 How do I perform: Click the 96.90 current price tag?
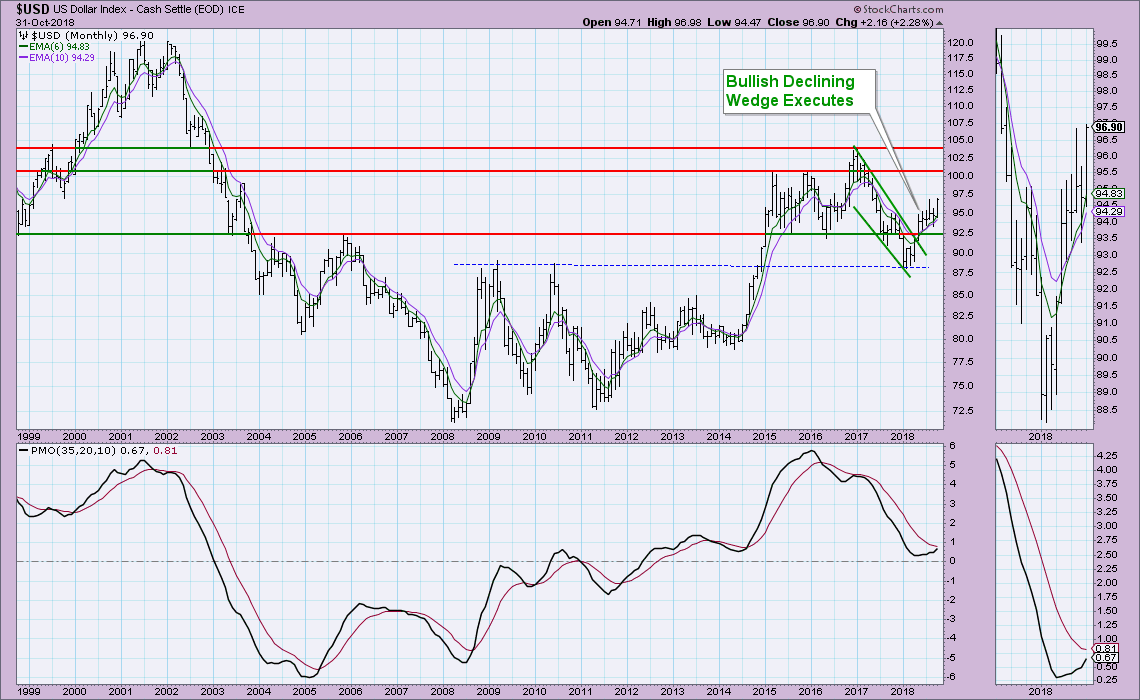pyautogui.click(x=1109, y=127)
